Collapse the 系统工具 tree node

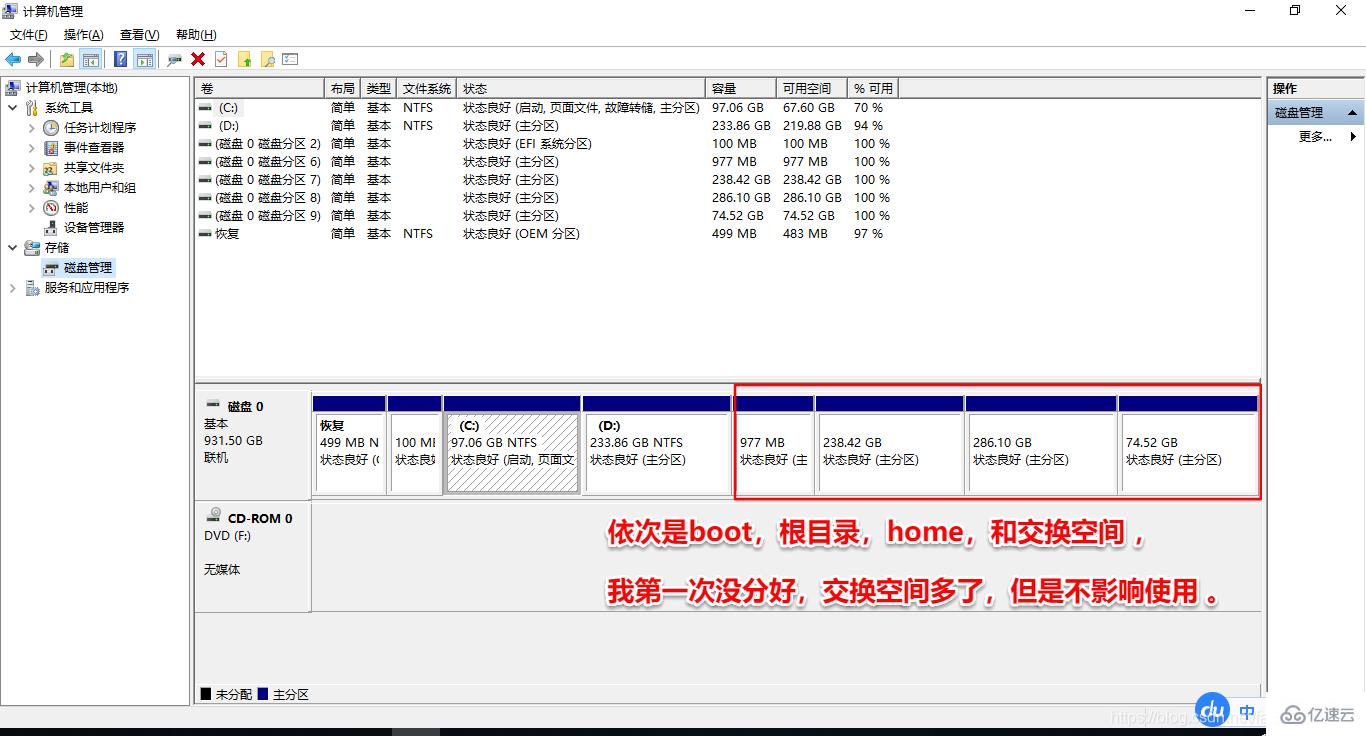(x=12, y=108)
